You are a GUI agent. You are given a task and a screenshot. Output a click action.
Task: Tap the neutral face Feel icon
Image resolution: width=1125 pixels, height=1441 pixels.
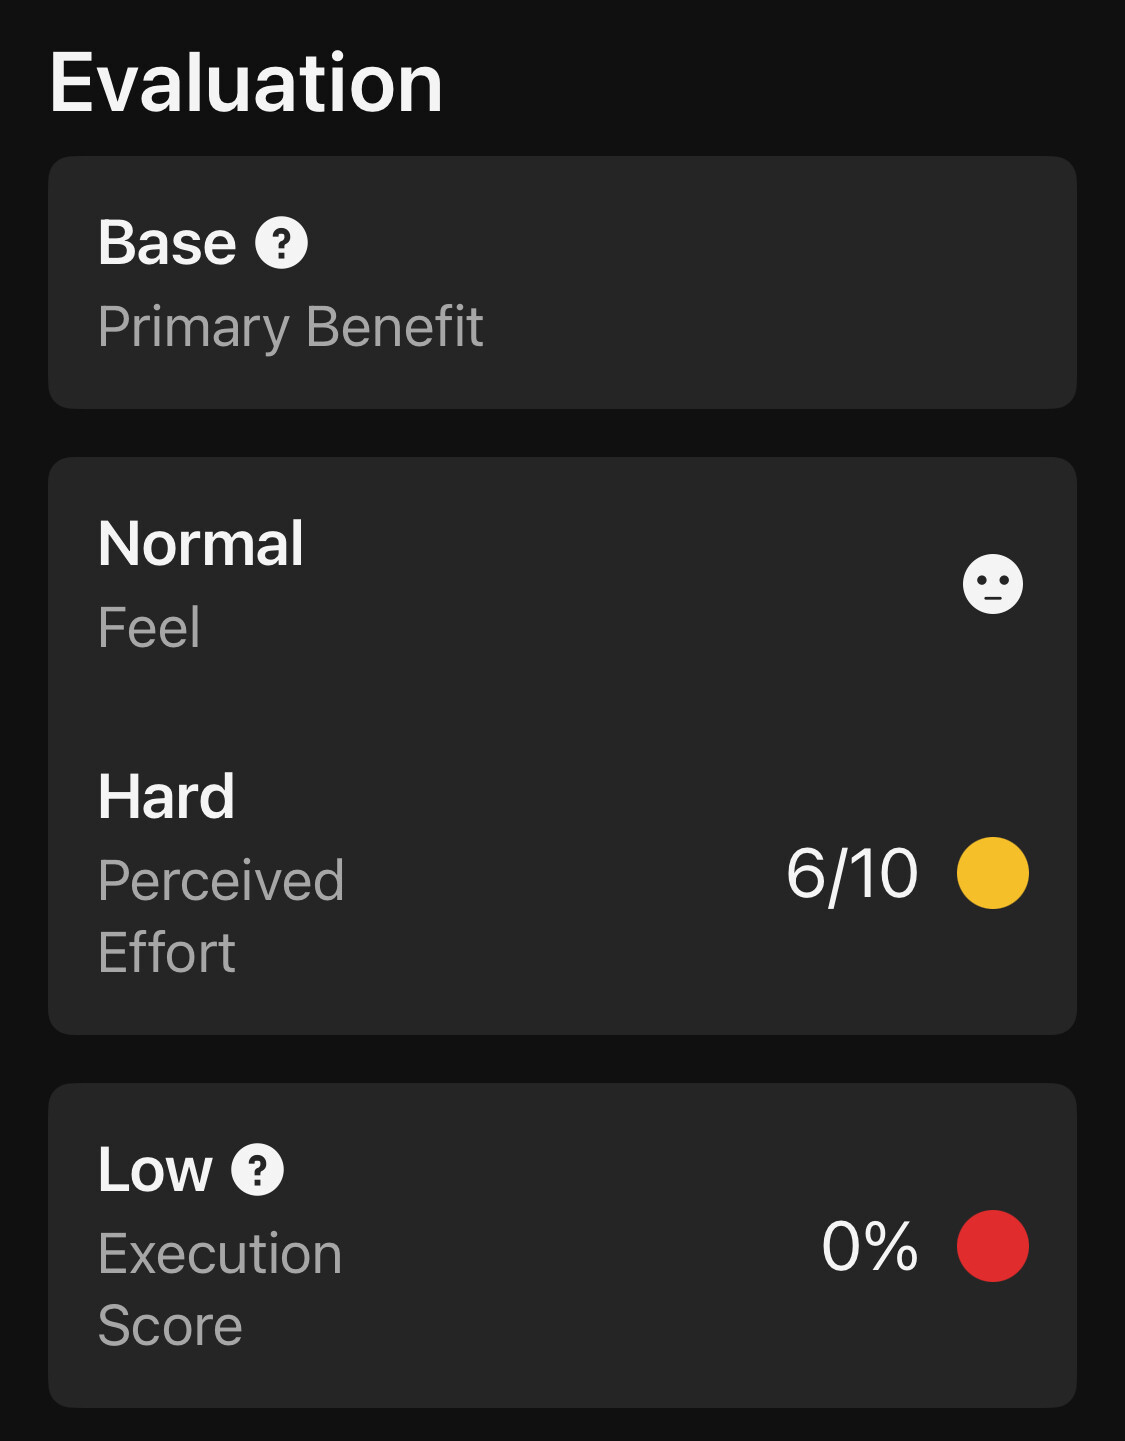pyautogui.click(x=992, y=584)
